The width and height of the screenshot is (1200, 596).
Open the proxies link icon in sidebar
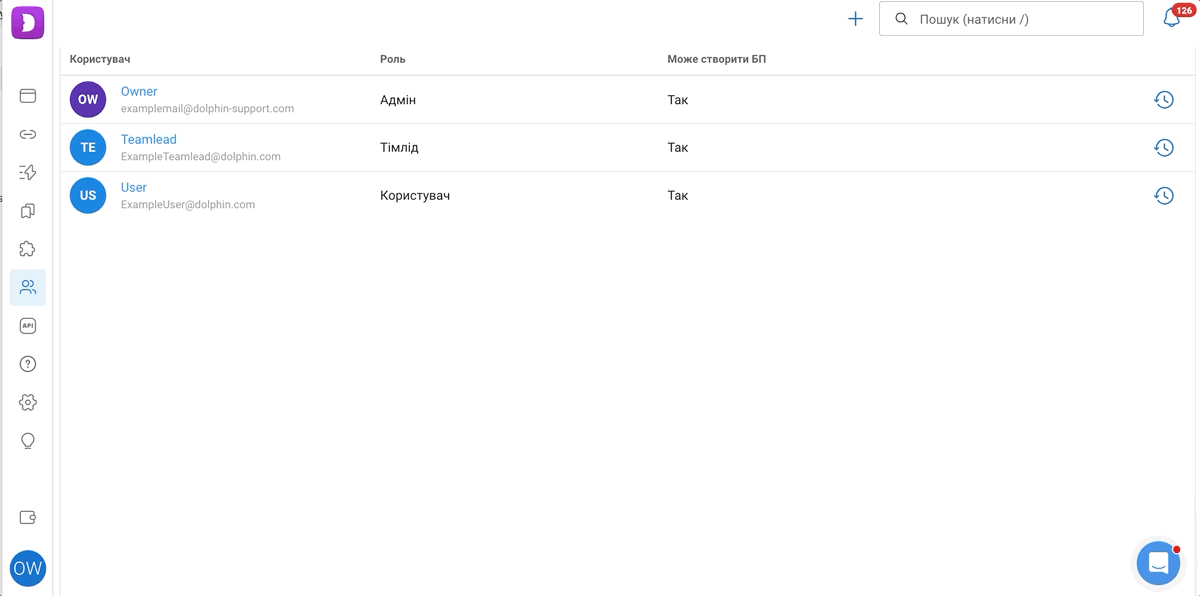[28, 134]
